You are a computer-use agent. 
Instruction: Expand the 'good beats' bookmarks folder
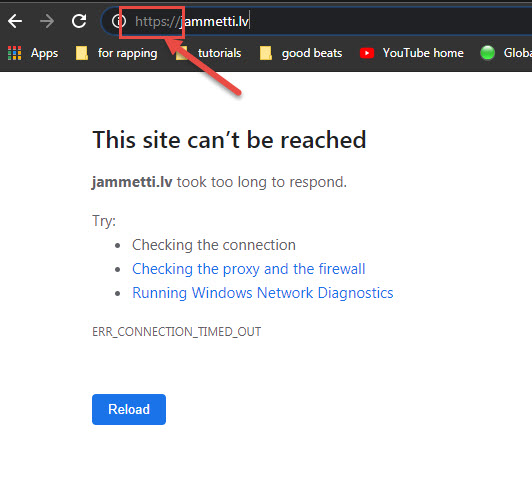click(x=301, y=53)
